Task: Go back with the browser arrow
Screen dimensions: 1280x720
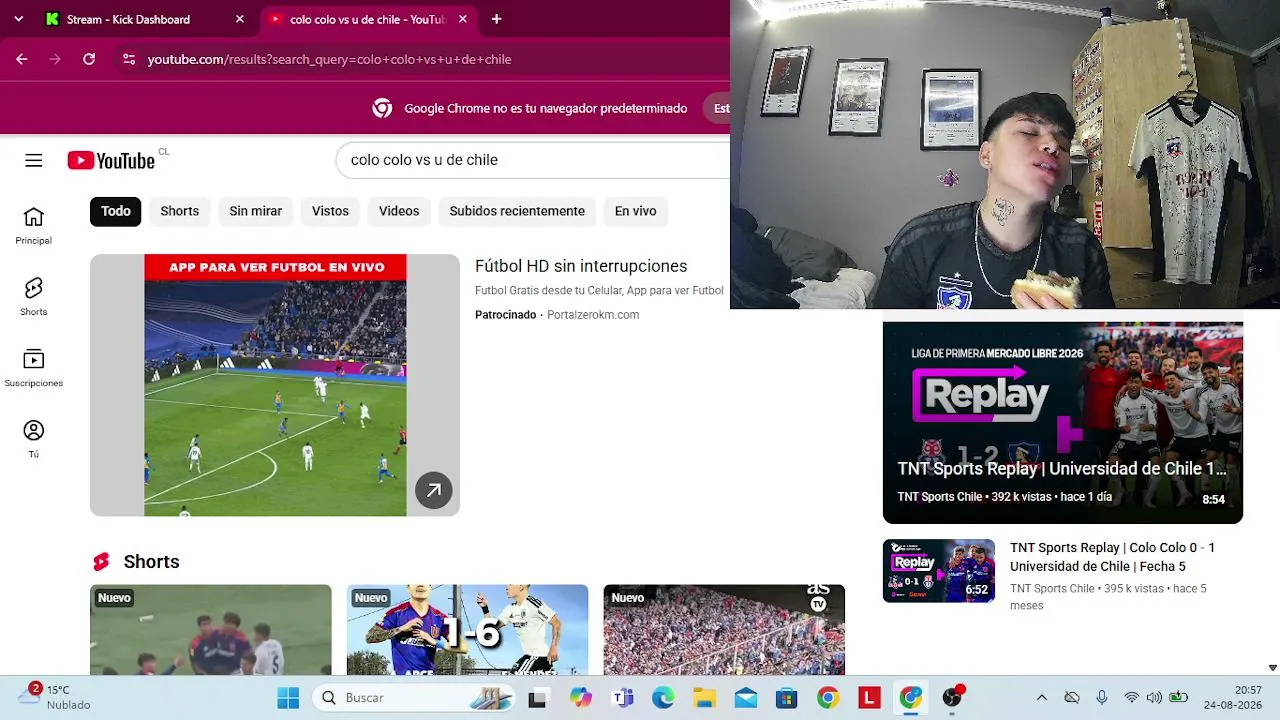Action: pos(22,59)
